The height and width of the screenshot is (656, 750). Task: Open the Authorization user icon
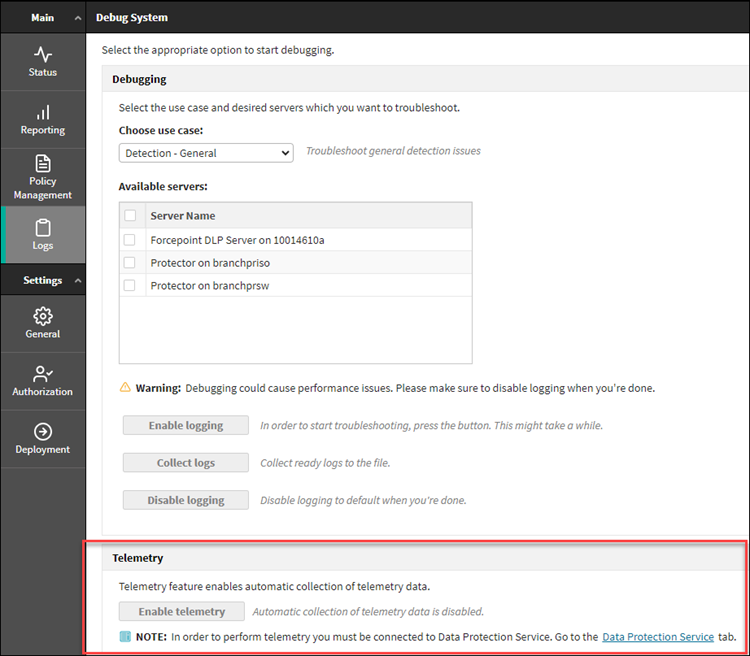(43, 374)
